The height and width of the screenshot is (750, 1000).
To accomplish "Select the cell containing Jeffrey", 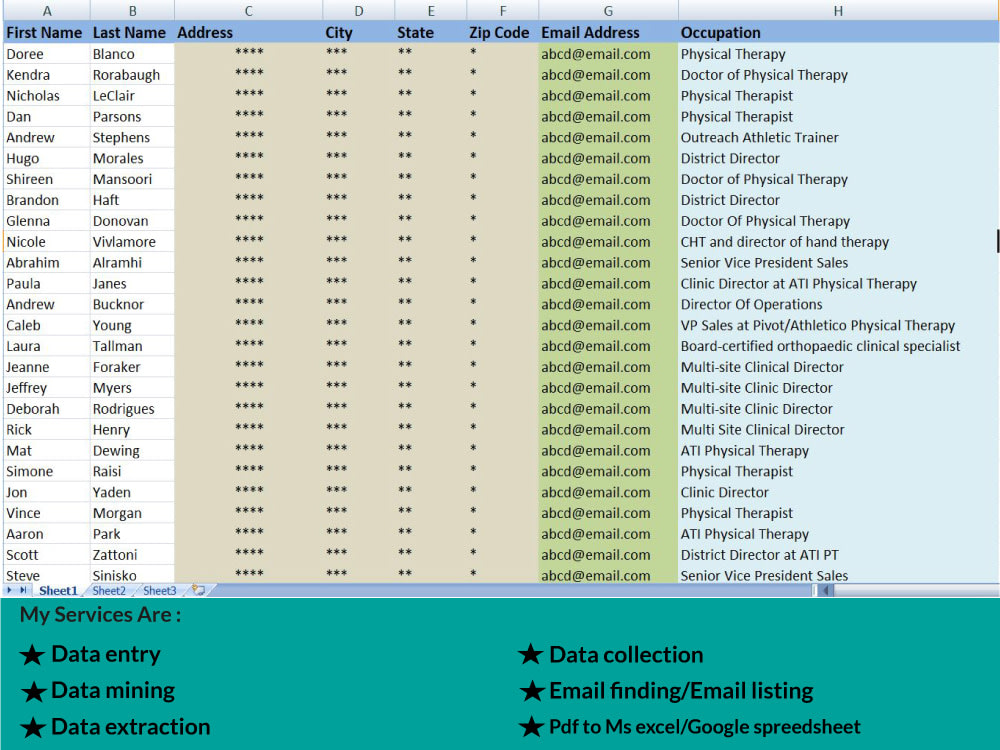I will [47, 388].
